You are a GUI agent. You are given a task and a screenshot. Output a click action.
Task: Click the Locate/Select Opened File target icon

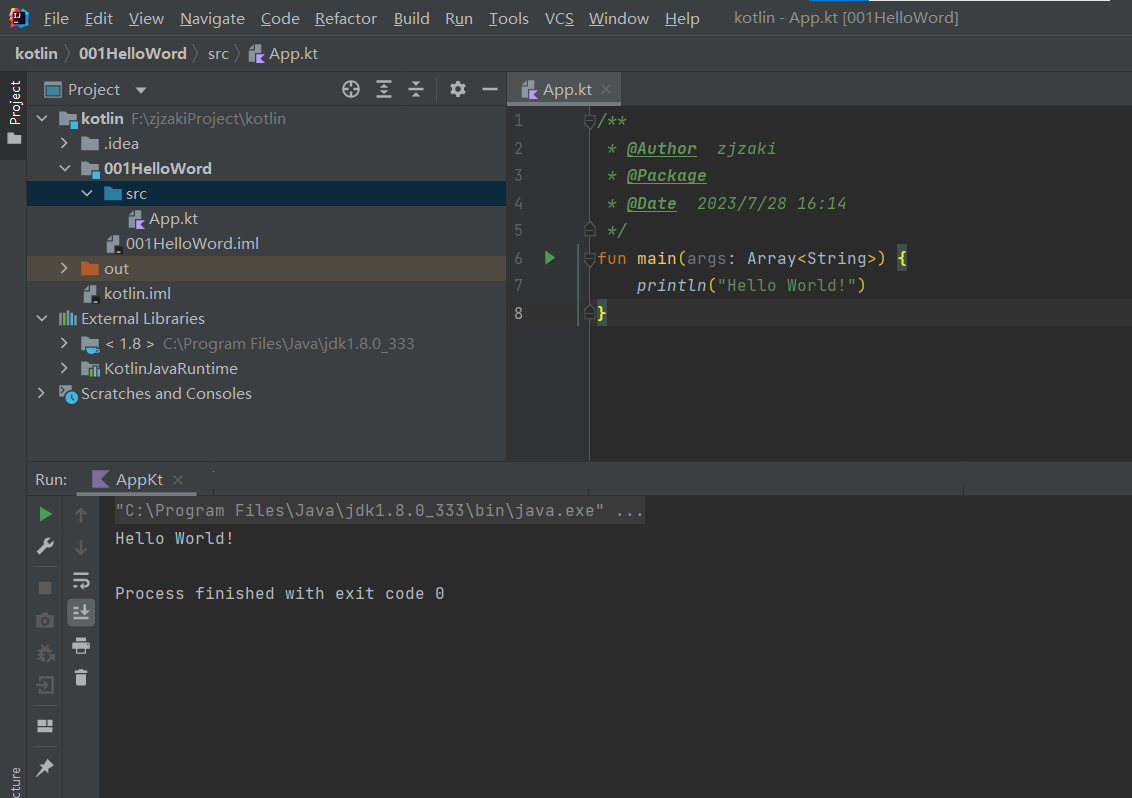pos(351,89)
